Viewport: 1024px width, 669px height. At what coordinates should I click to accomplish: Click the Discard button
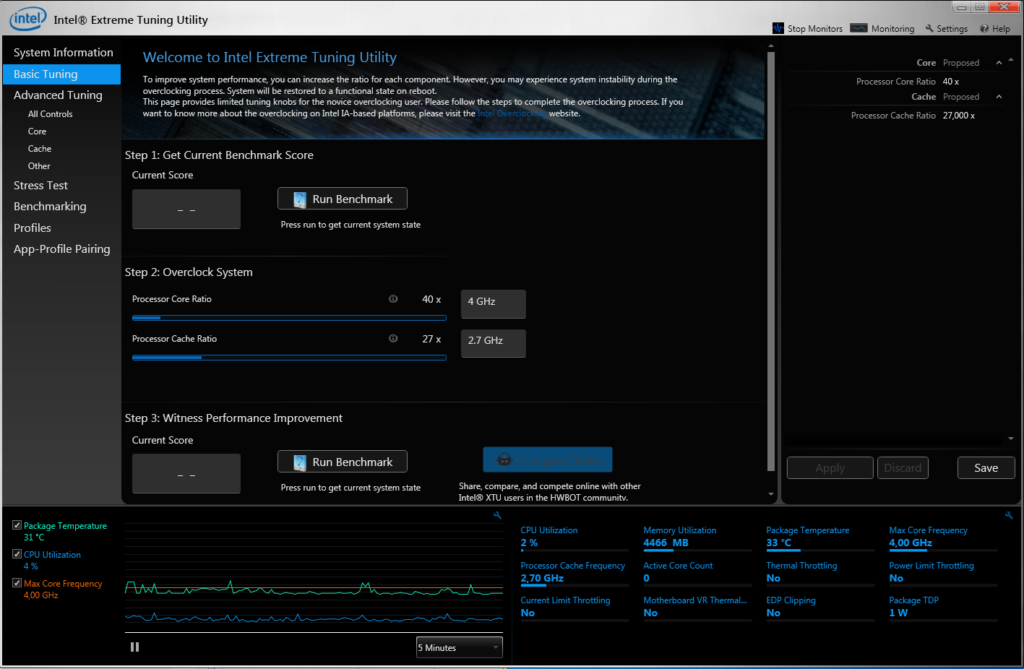point(903,468)
